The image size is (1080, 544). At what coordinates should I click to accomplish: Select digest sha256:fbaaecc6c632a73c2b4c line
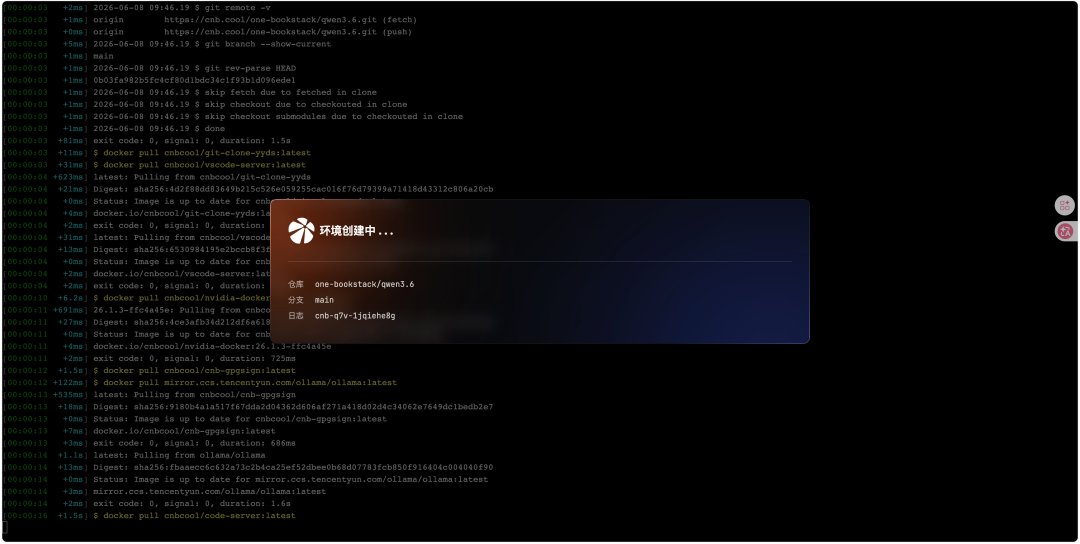(x=293, y=467)
